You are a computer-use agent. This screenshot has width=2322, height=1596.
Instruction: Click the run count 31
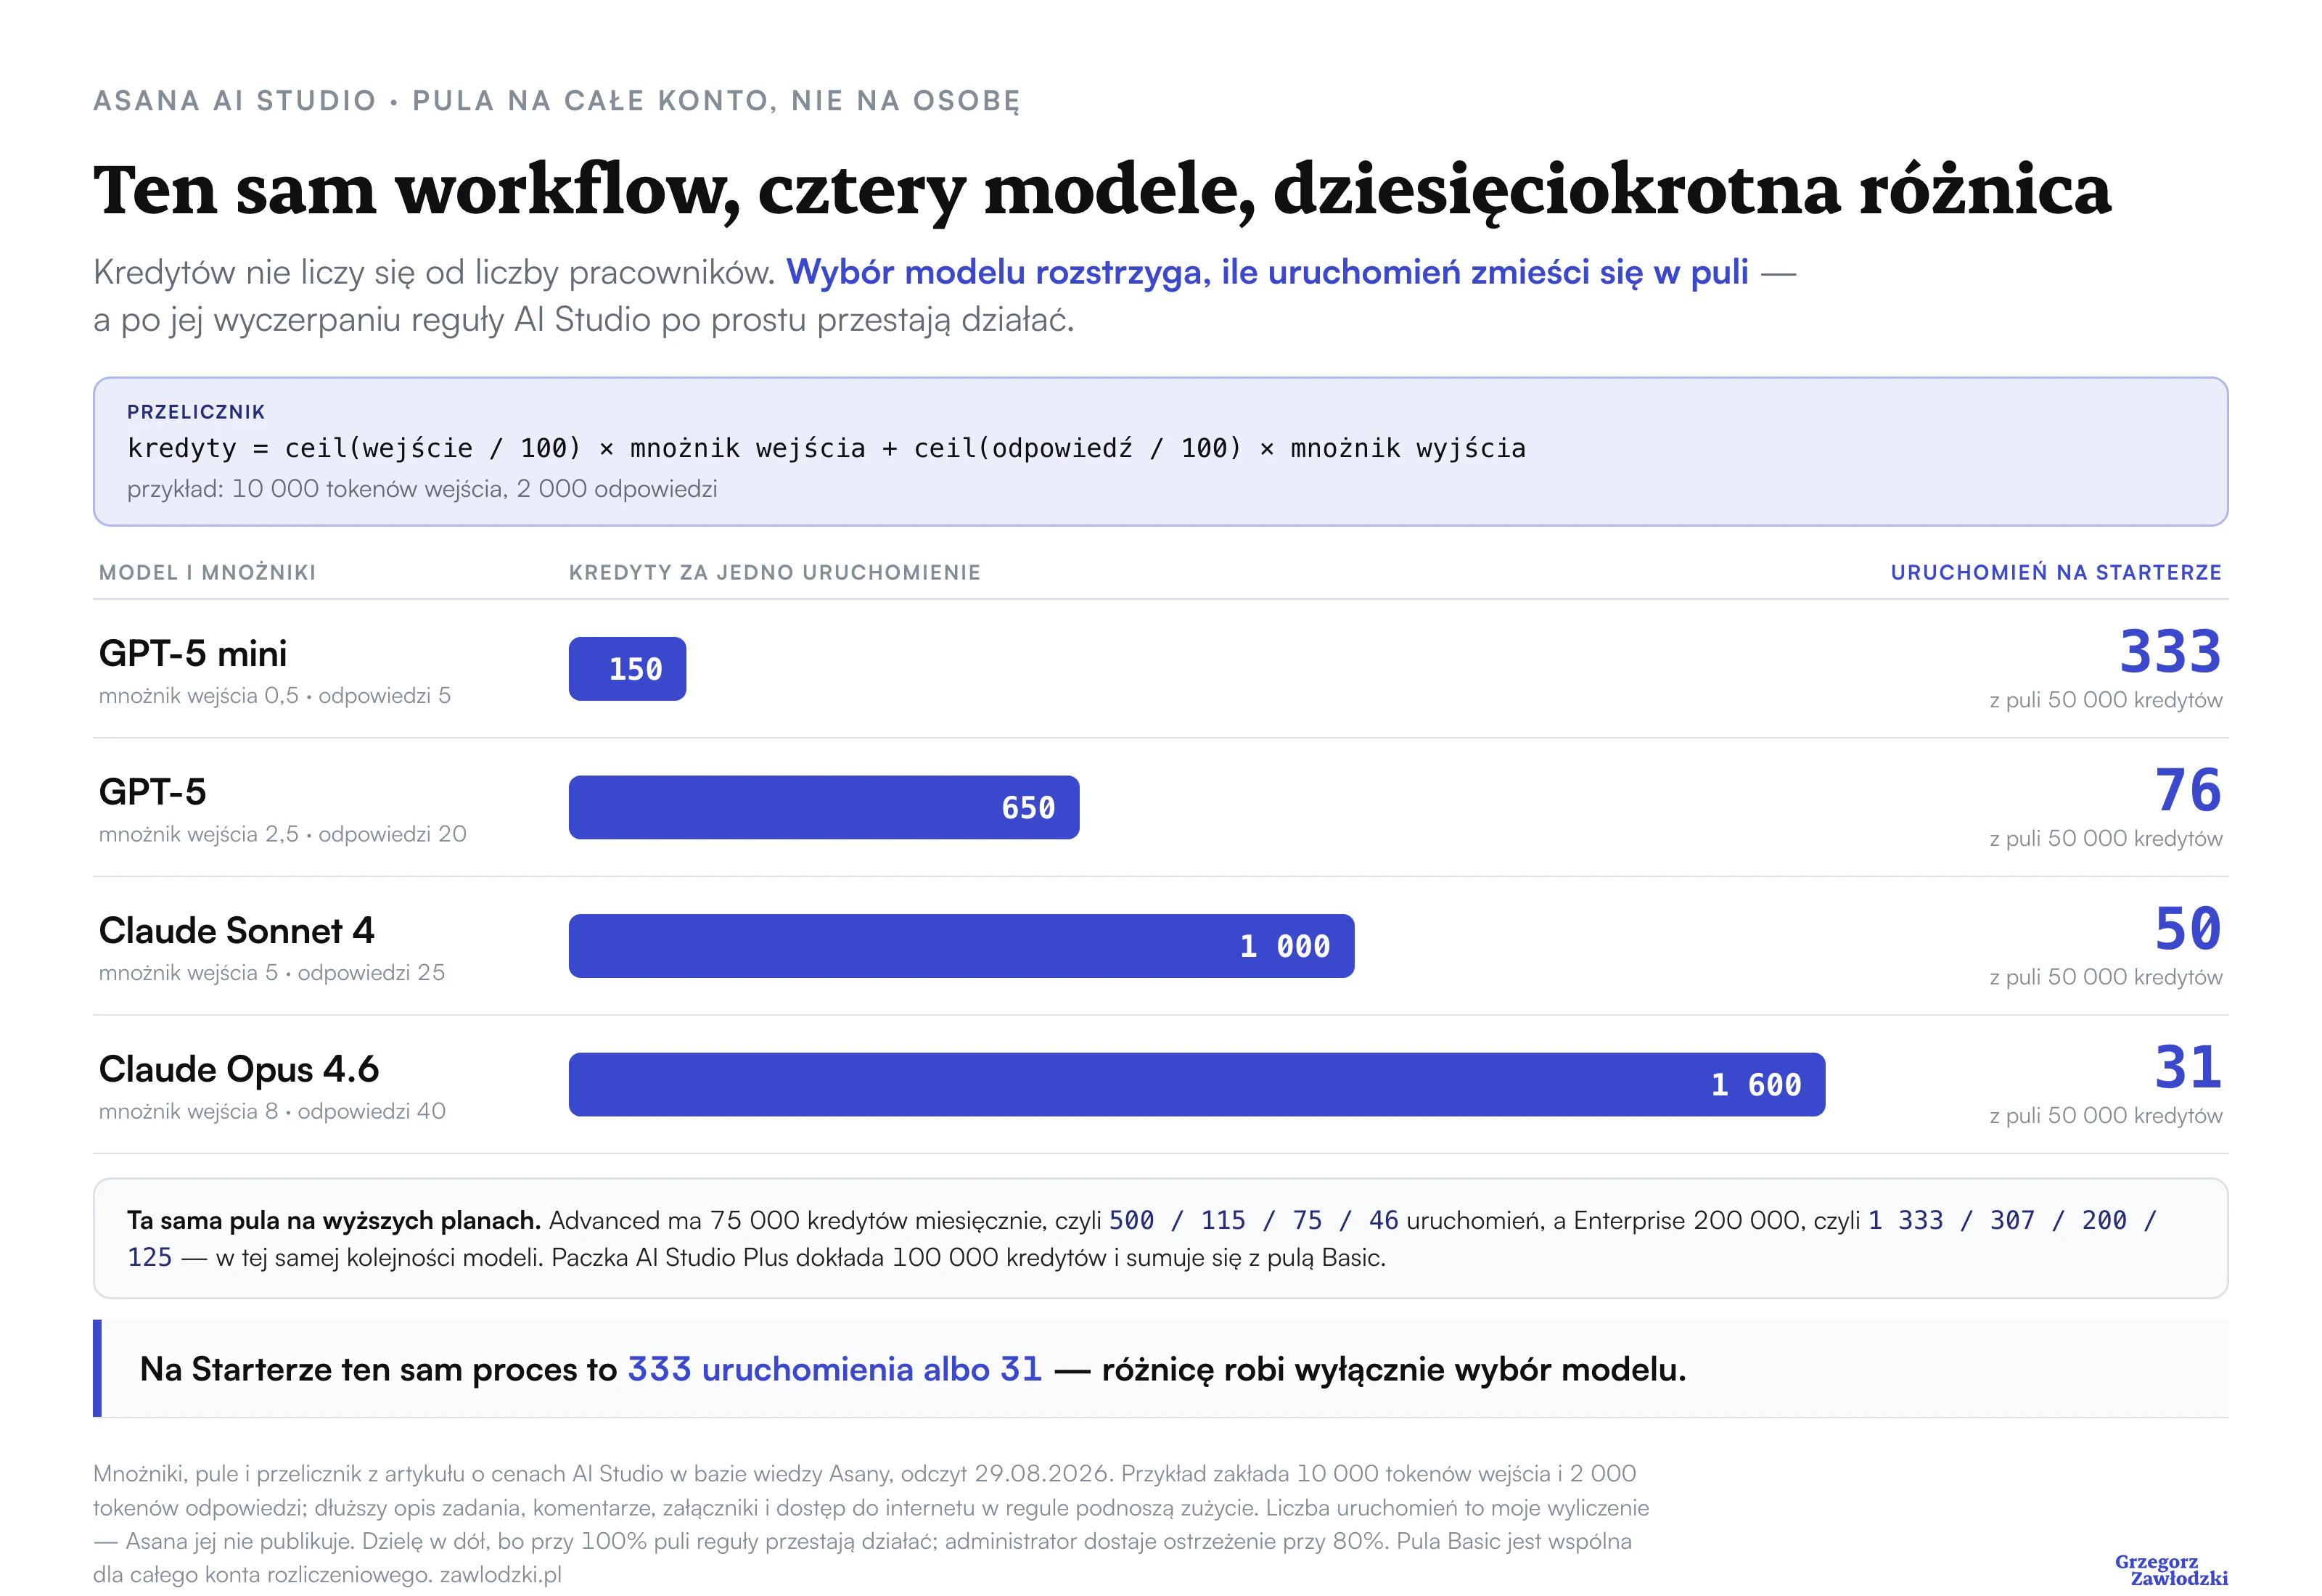(x=2188, y=1068)
